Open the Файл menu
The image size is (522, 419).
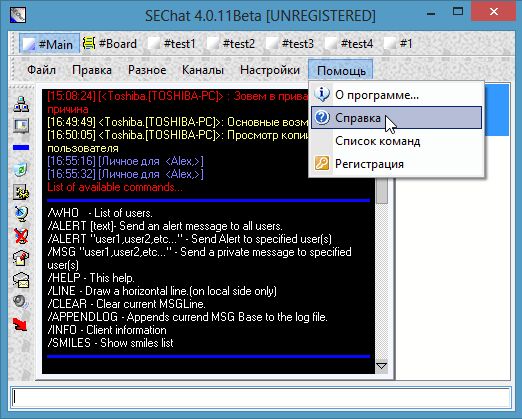(x=41, y=70)
